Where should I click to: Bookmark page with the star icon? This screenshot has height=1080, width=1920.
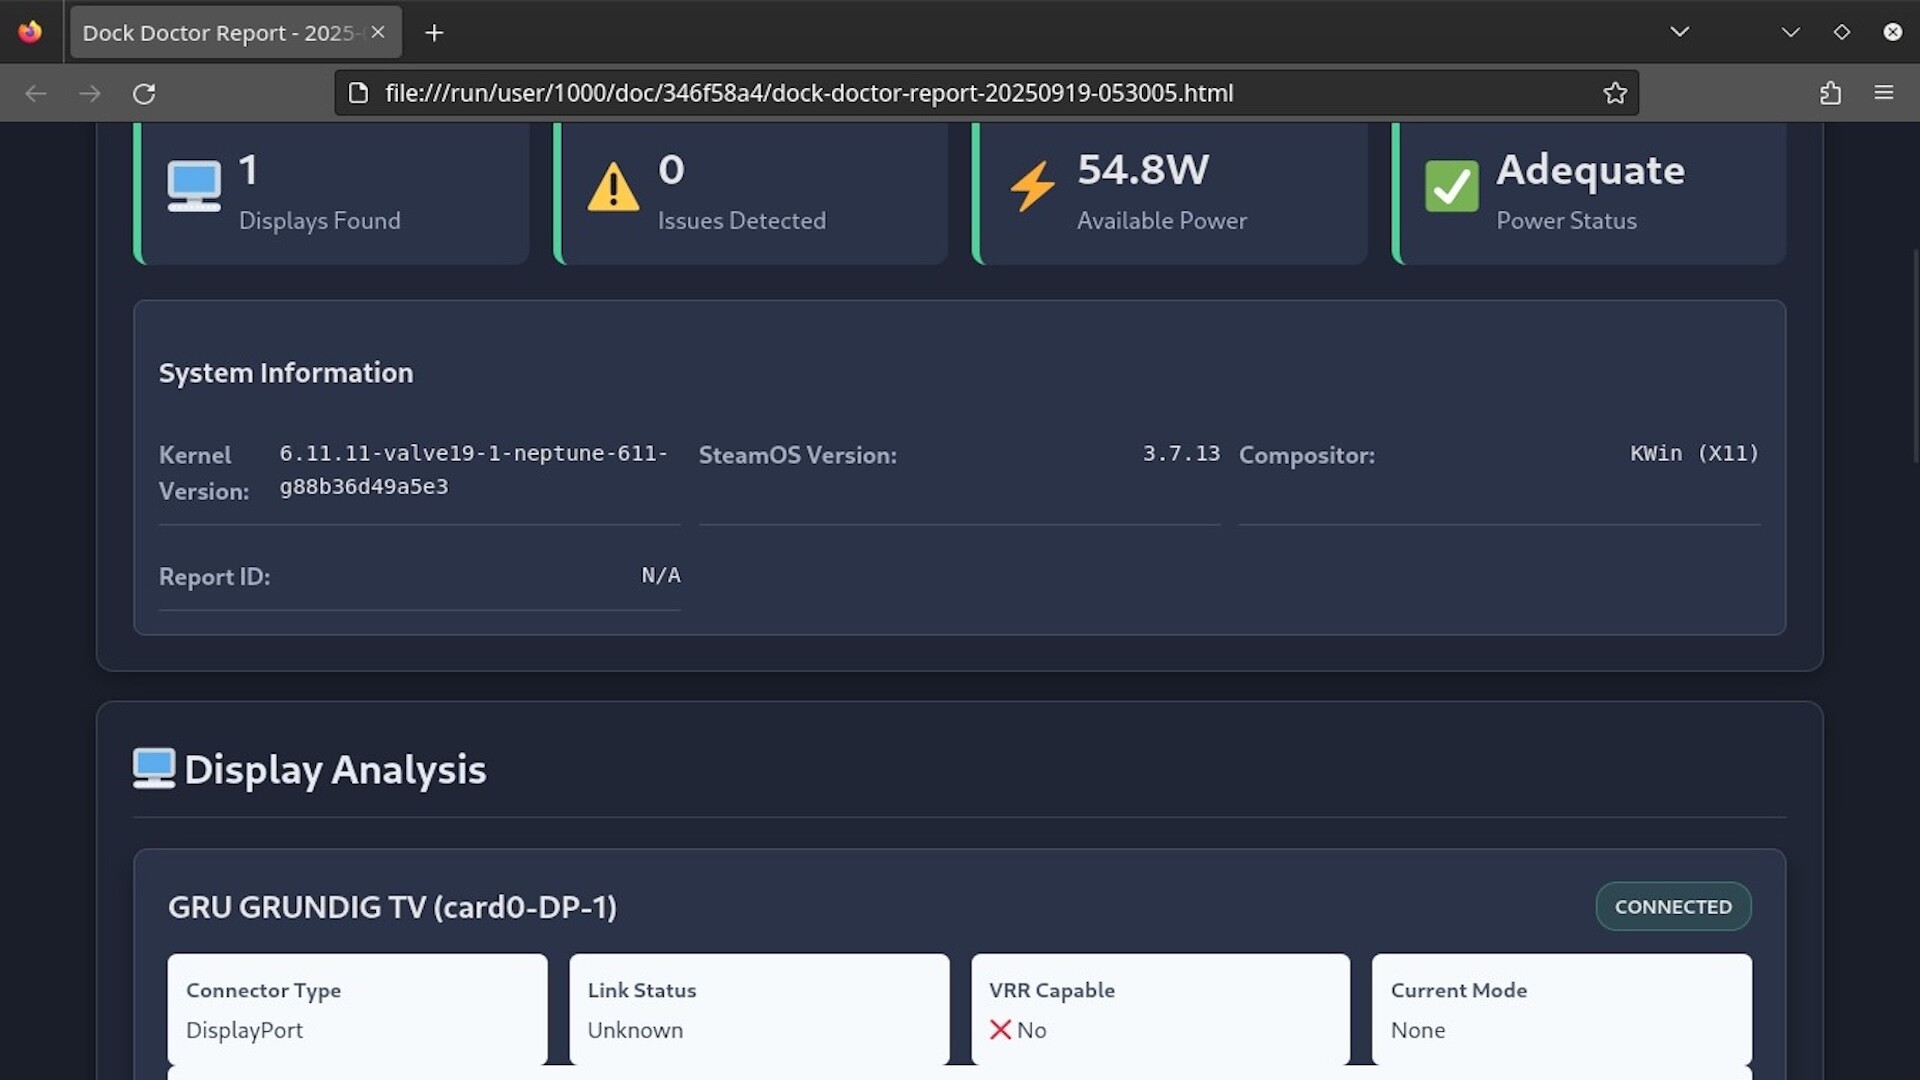click(x=1614, y=93)
